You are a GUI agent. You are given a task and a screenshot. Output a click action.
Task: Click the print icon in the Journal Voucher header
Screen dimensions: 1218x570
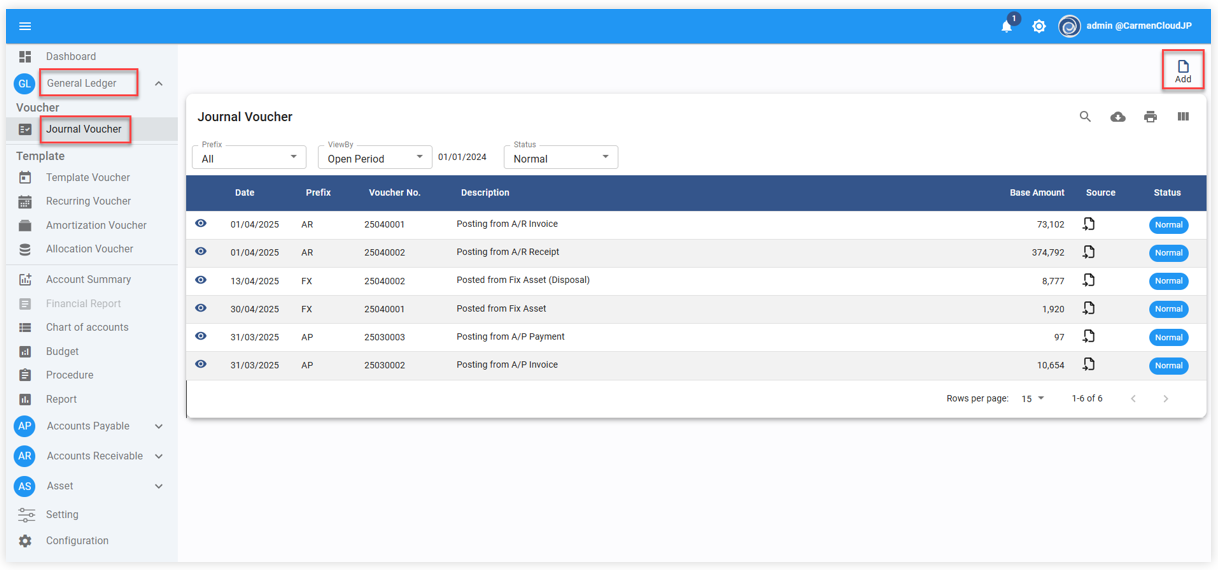[x=1150, y=117]
